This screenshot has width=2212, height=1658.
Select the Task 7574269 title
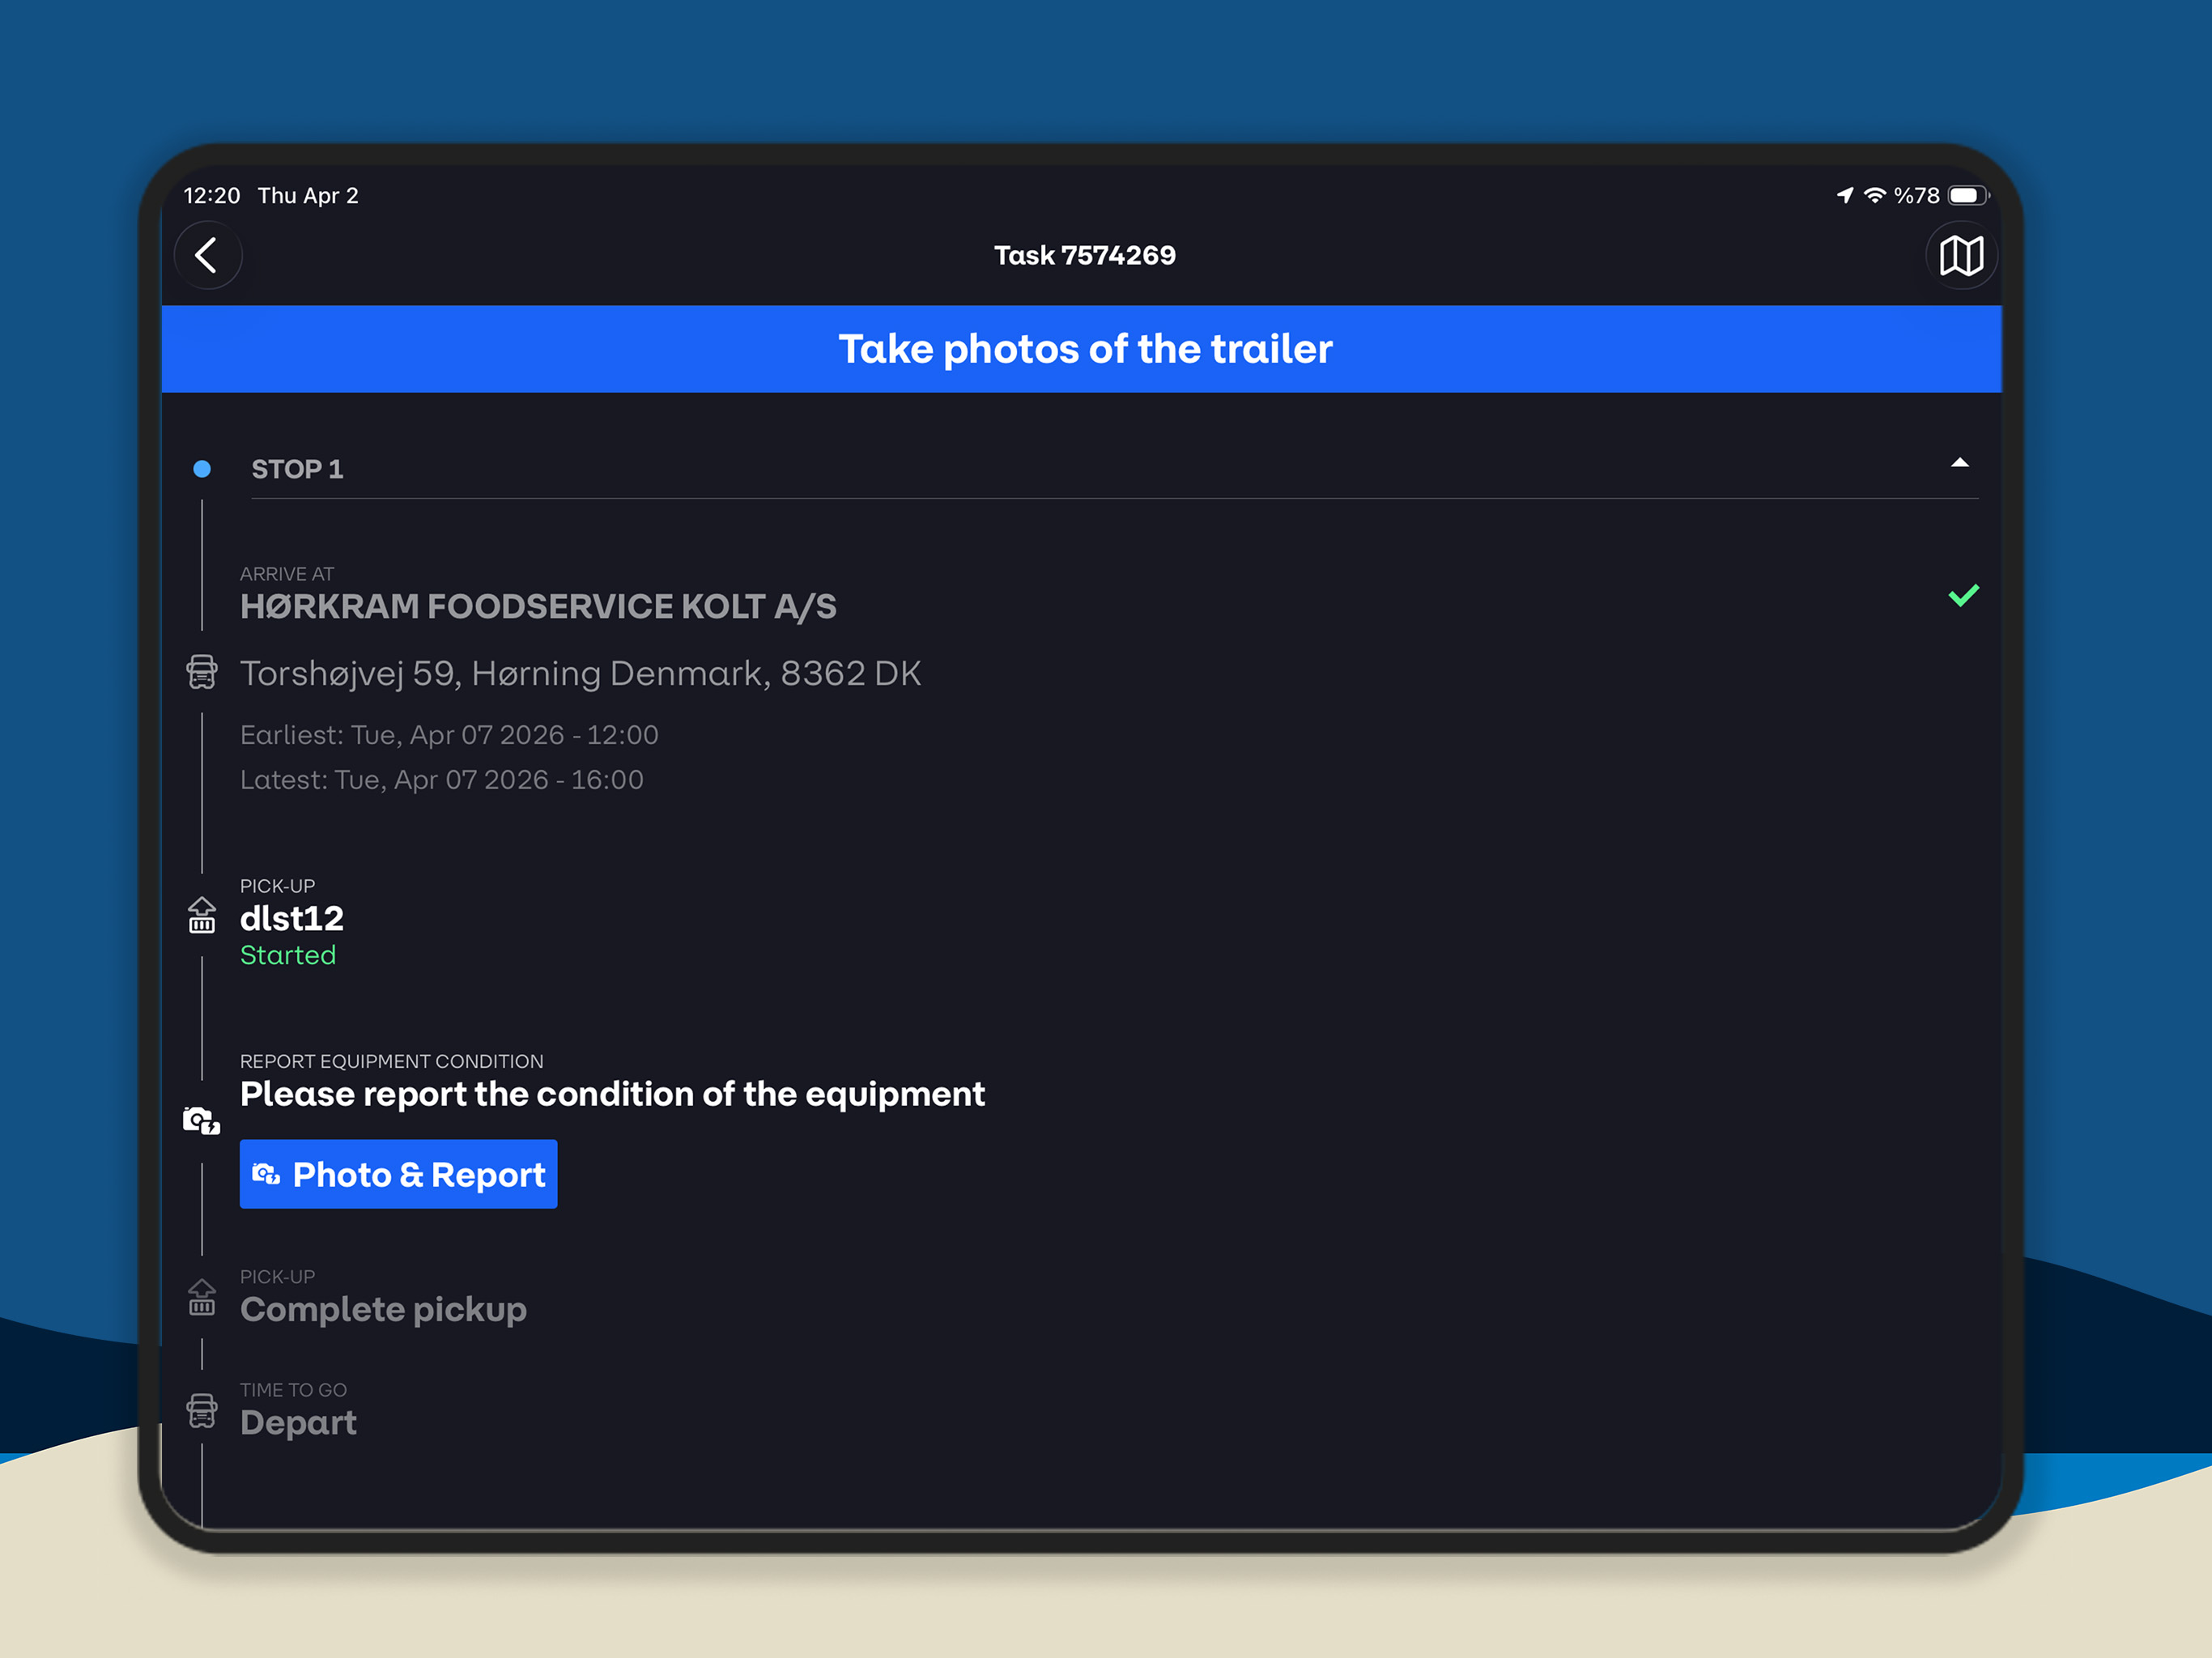click(1085, 255)
